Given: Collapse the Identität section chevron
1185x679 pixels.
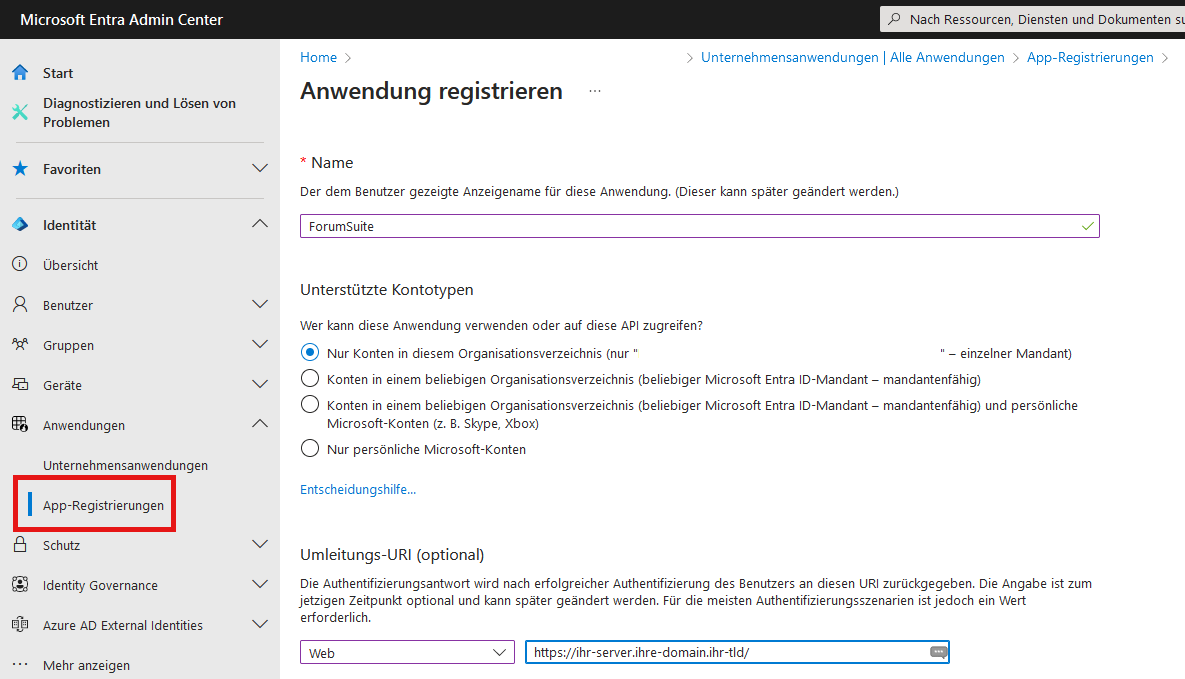Looking at the screenshot, I should coord(260,225).
